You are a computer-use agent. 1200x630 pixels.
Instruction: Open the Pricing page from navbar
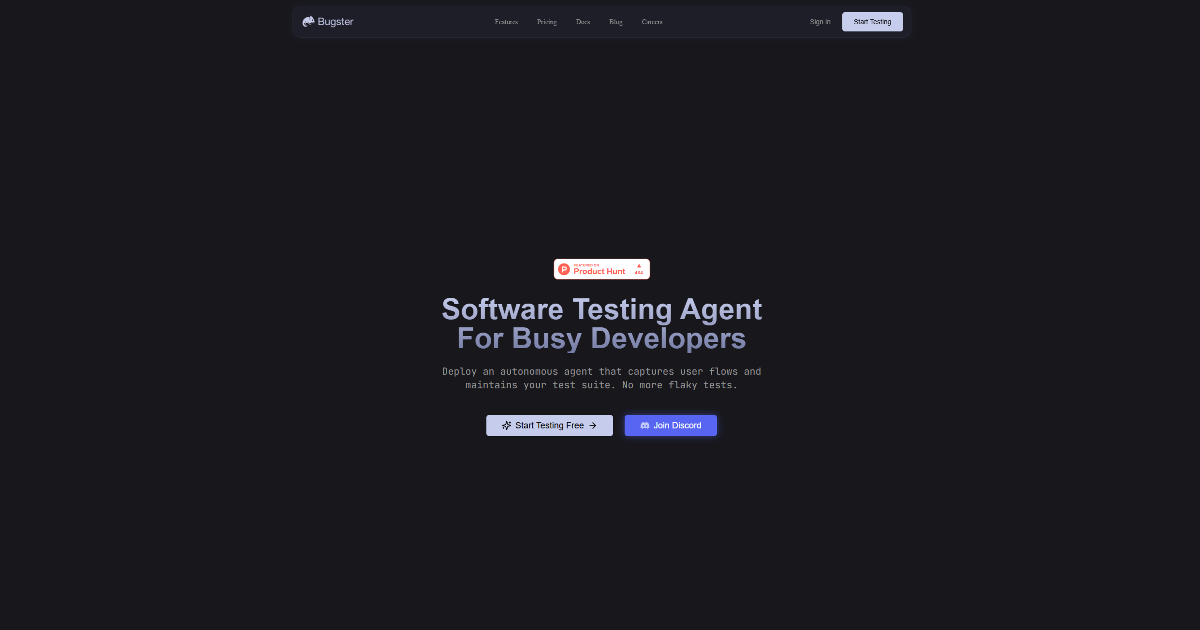click(547, 21)
